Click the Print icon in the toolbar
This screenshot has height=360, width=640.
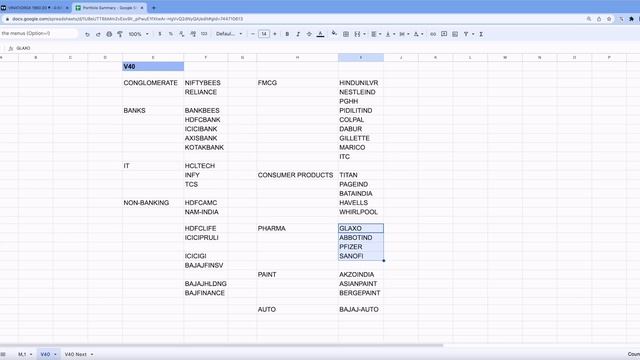(x=109, y=34)
